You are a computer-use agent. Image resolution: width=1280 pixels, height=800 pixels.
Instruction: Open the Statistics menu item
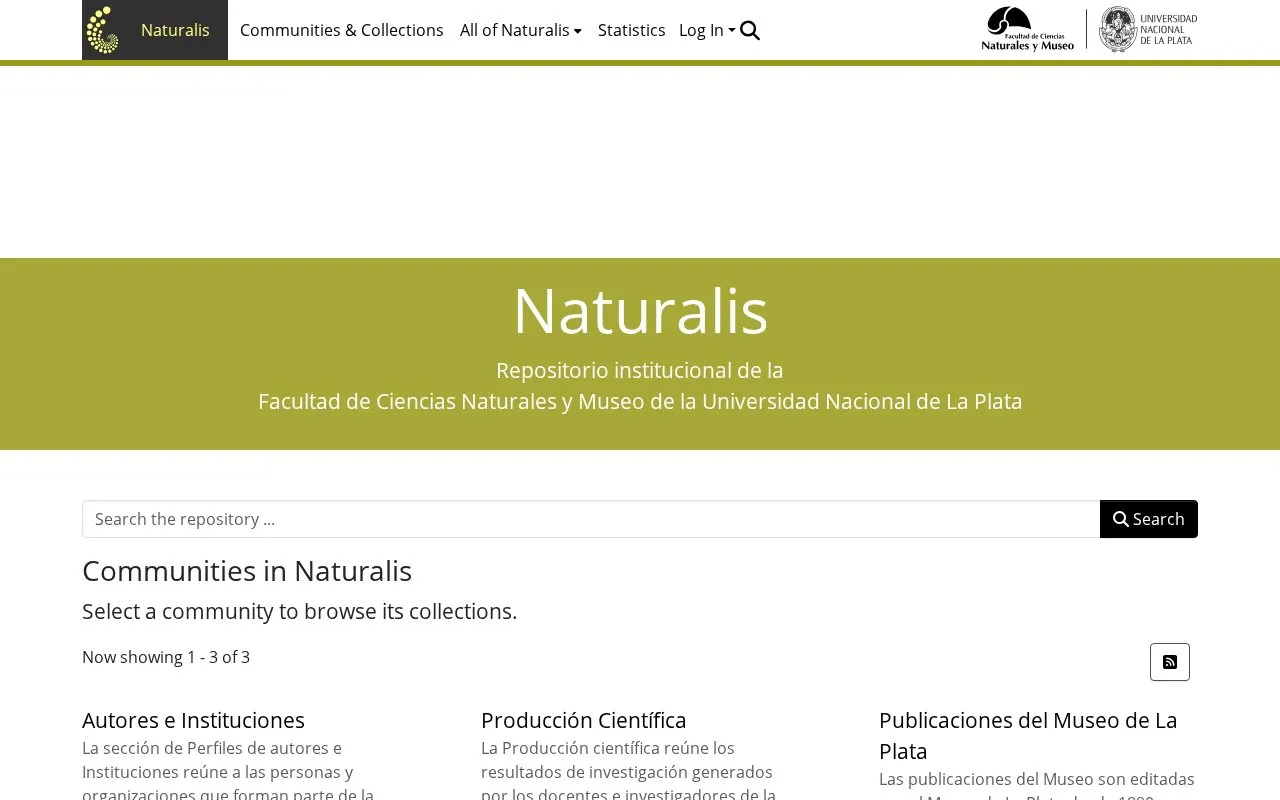632,30
